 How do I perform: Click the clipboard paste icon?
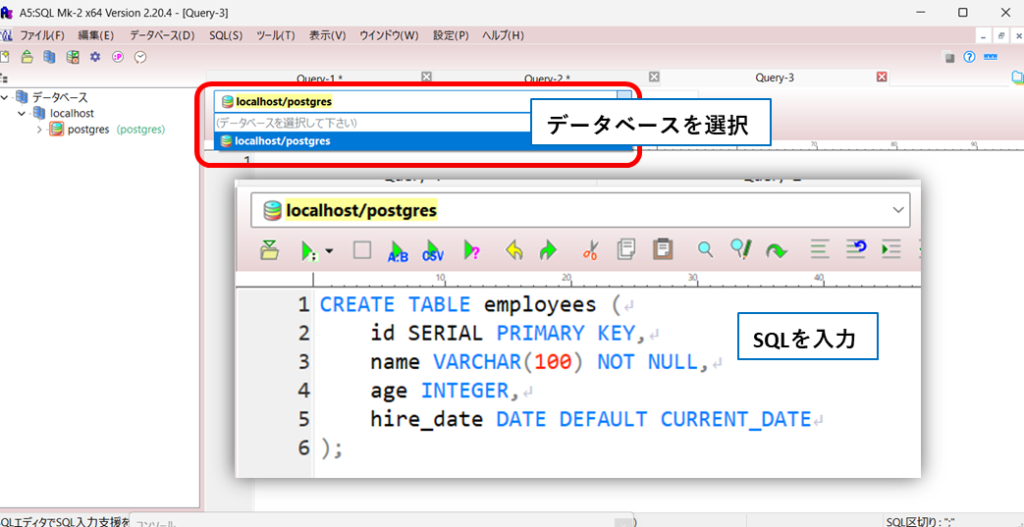coord(662,249)
